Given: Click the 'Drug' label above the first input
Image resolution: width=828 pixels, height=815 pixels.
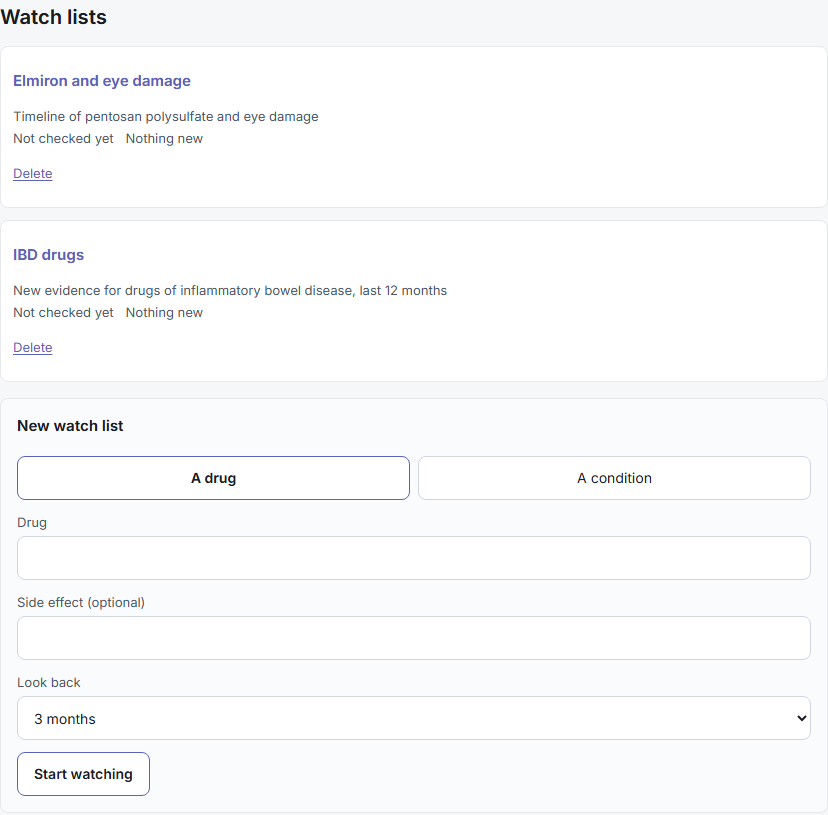Looking at the screenshot, I should 32,522.
